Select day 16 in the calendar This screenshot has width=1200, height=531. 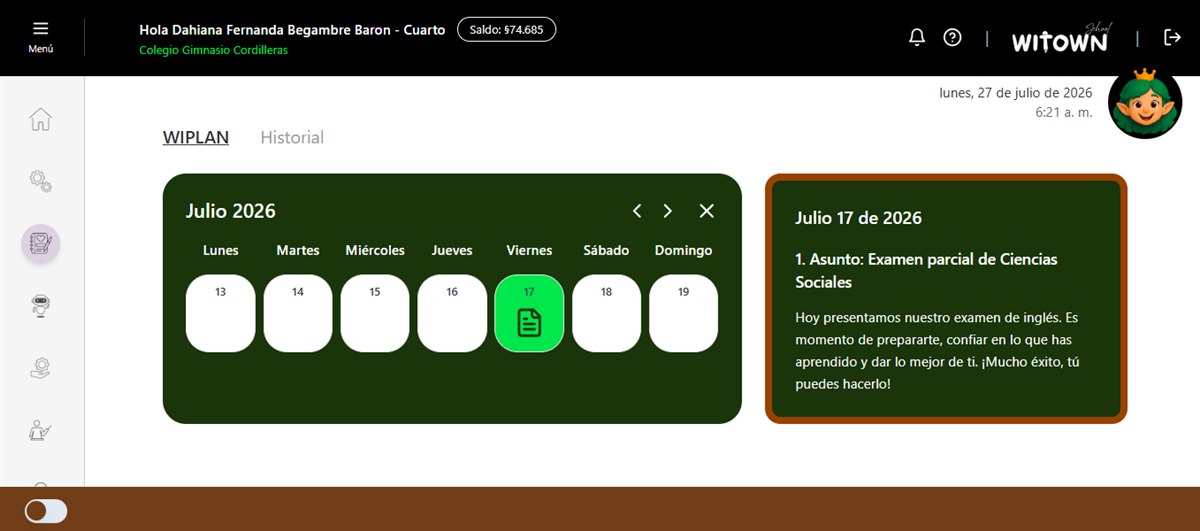(452, 313)
